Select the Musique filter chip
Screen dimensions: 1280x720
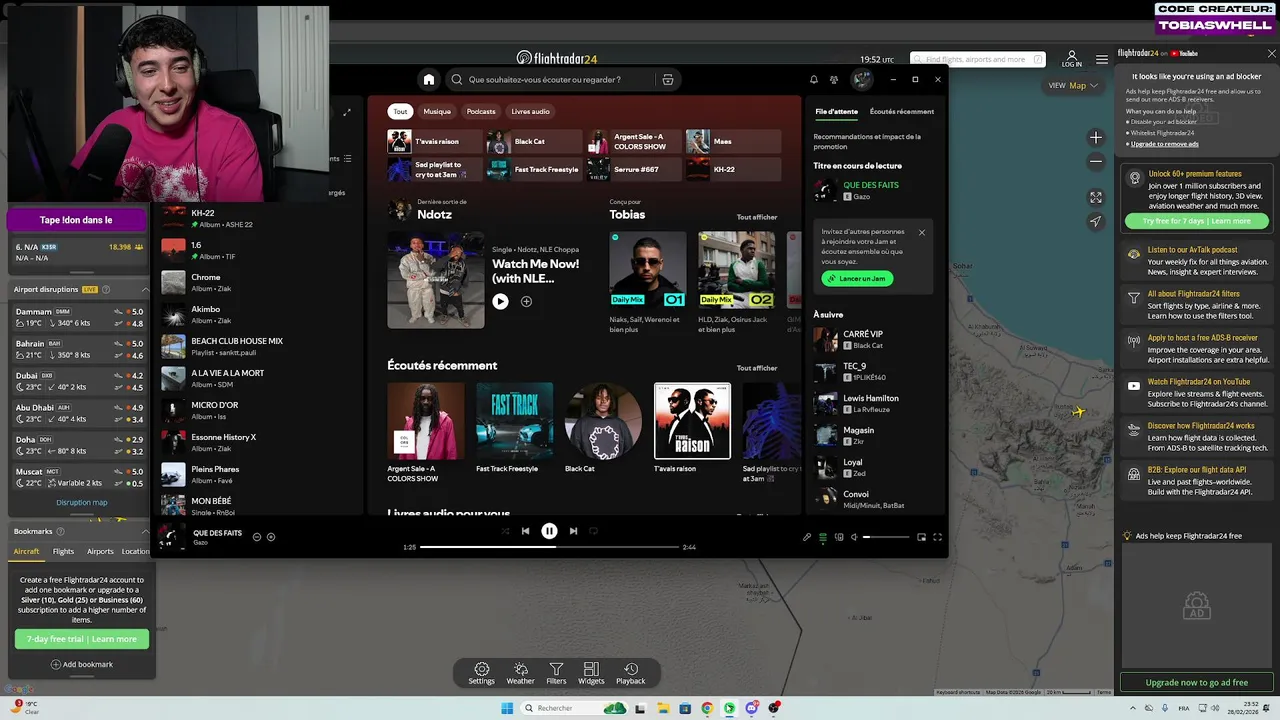pos(437,111)
